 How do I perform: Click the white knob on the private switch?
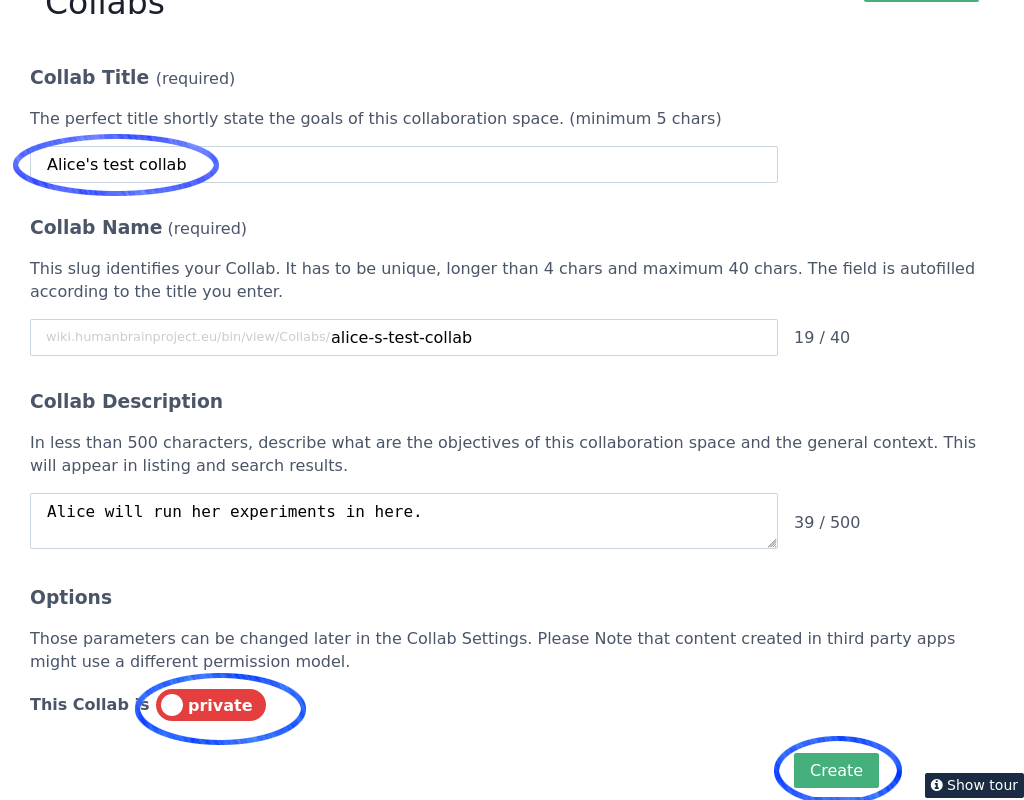[172, 705]
